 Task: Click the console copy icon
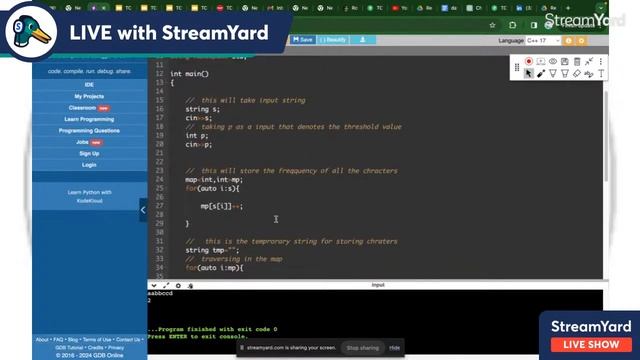pyautogui.click(x=190, y=286)
